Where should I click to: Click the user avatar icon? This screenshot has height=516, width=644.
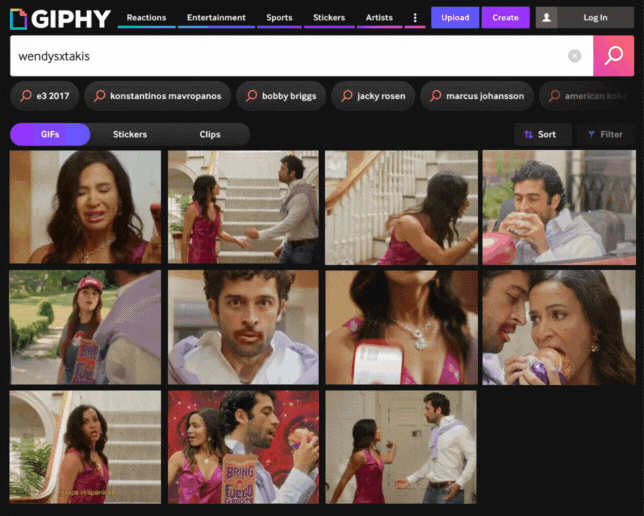(546, 18)
